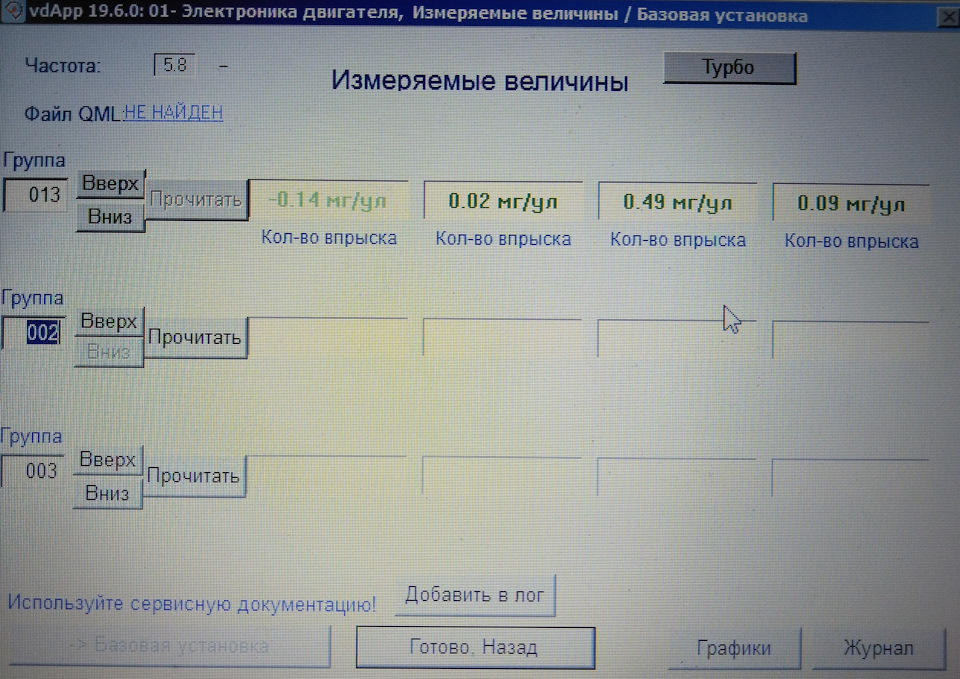Open the Графики view
The width and height of the screenshot is (960, 679).
pyautogui.click(x=733, y=648)
